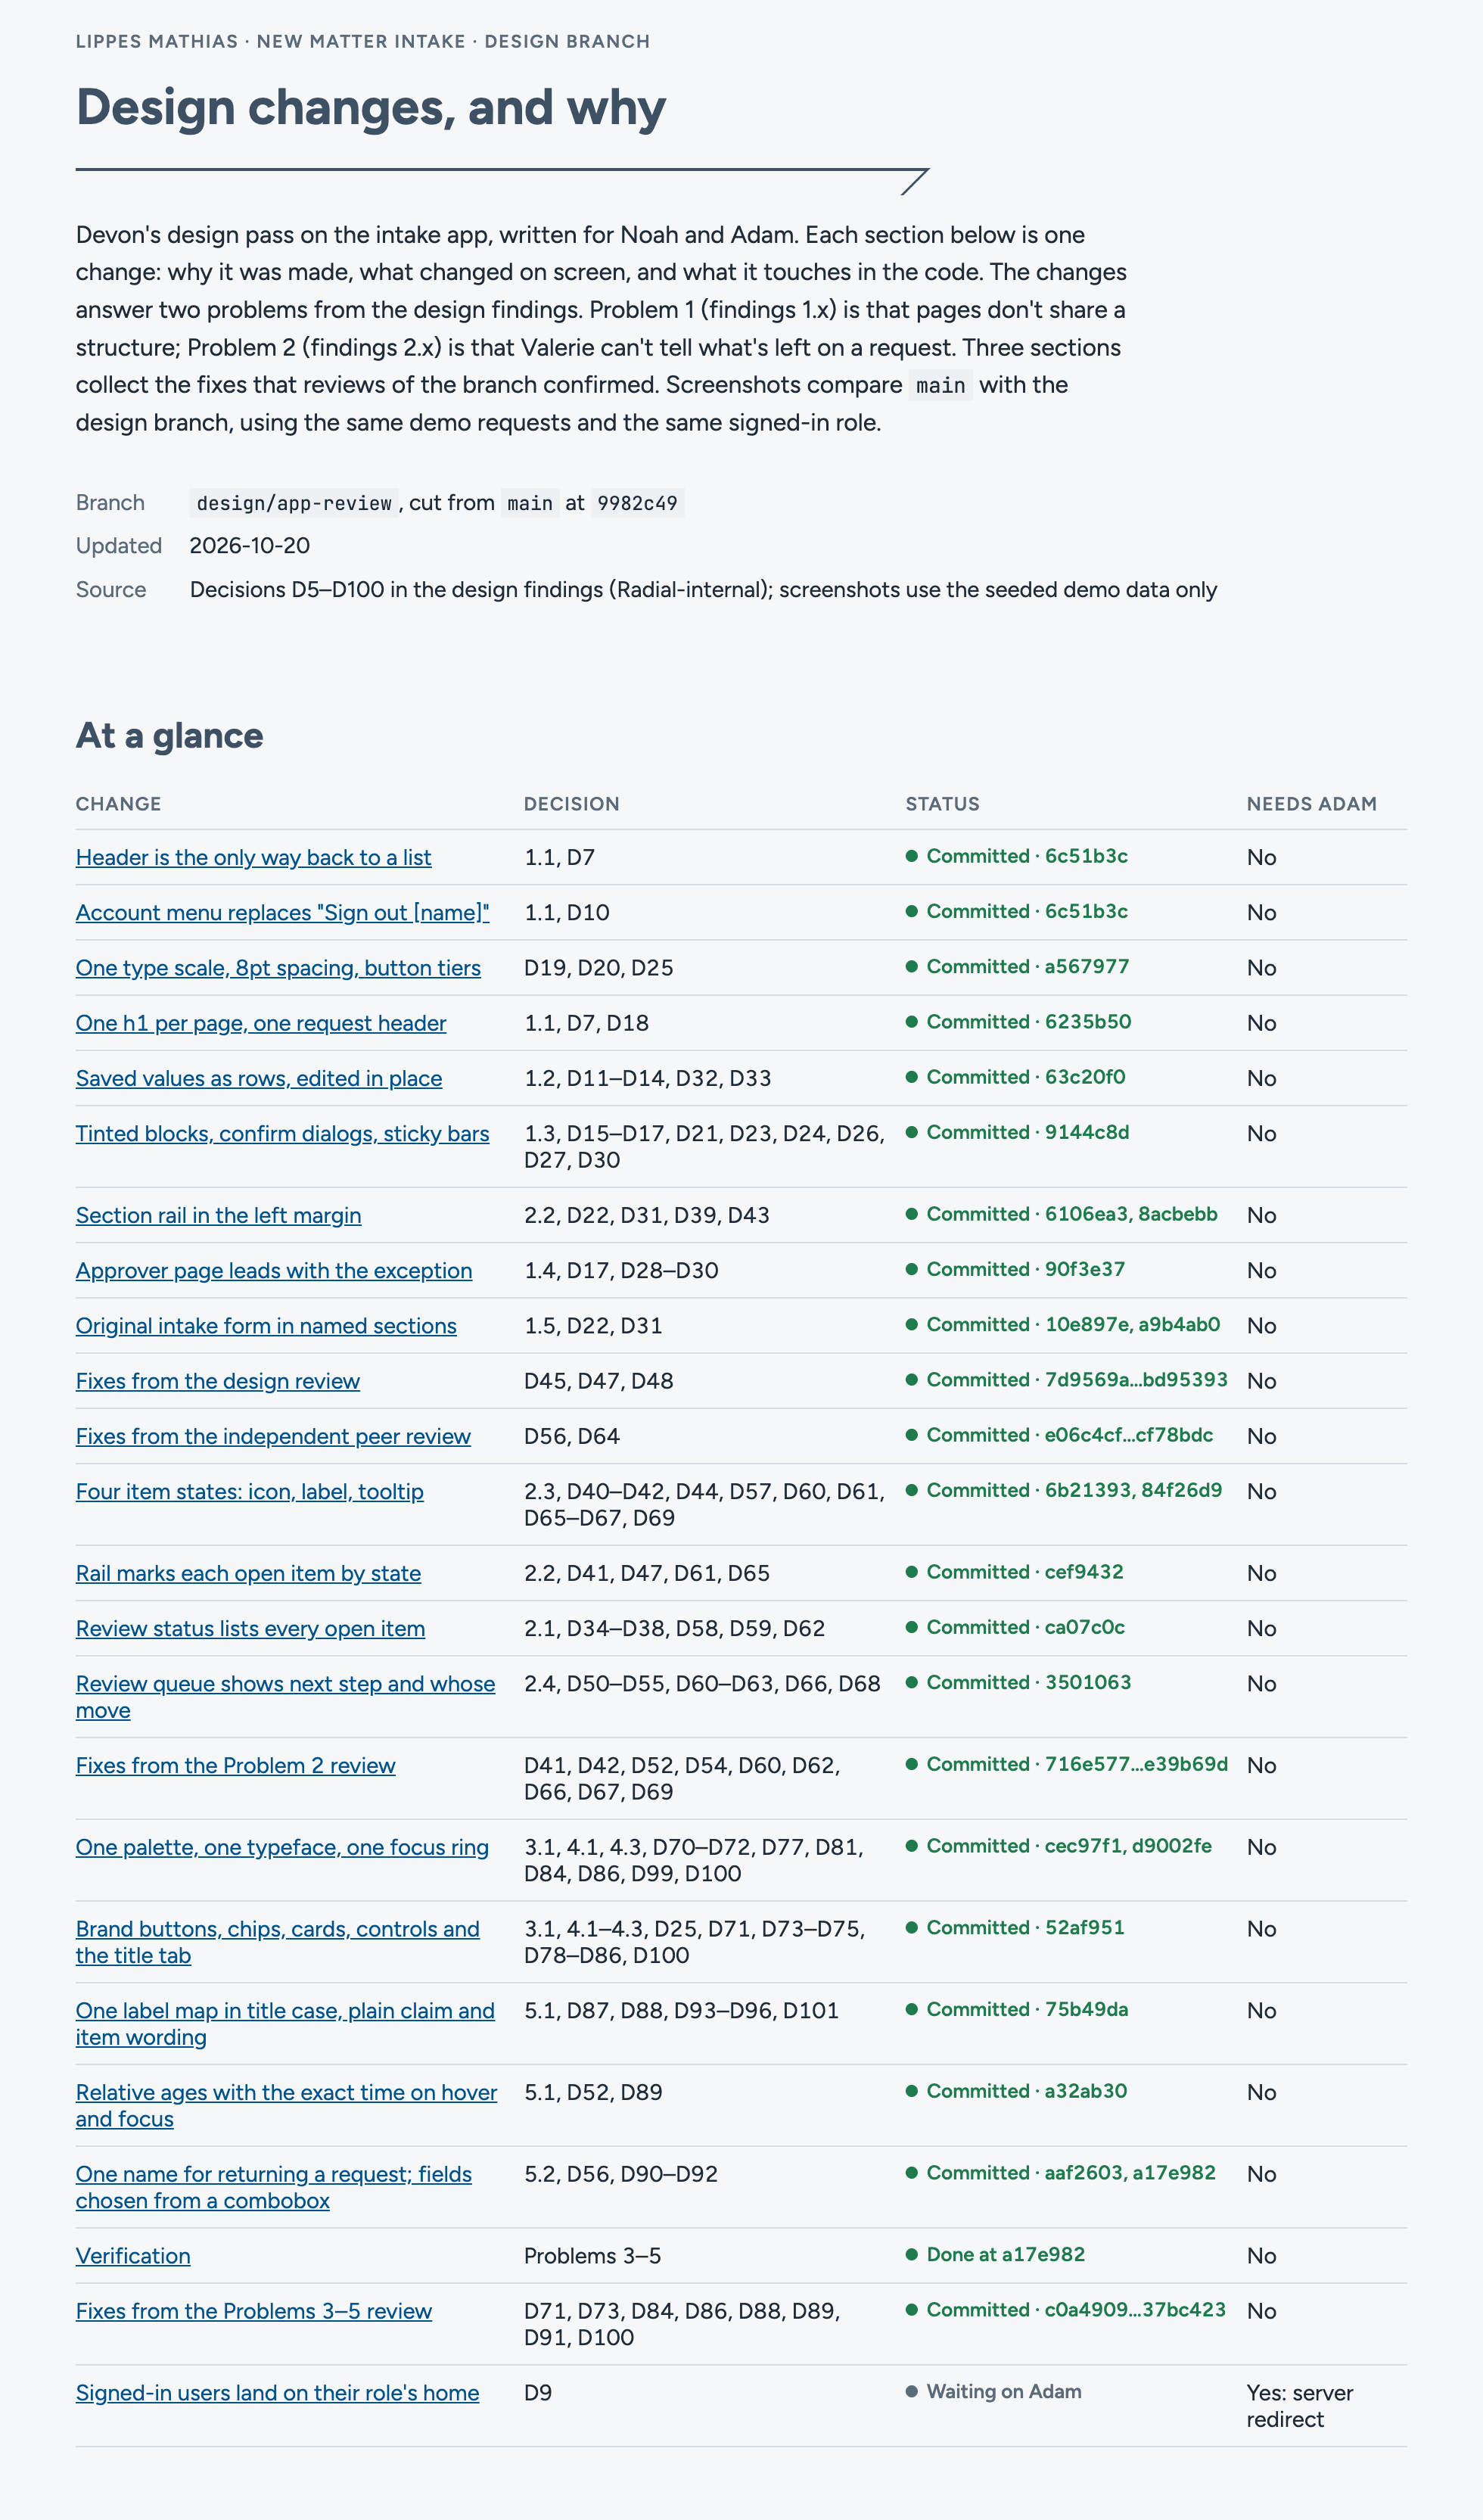
Task: Go to 'Four item states: icon, label, tooltip'
Action: 249,1491
